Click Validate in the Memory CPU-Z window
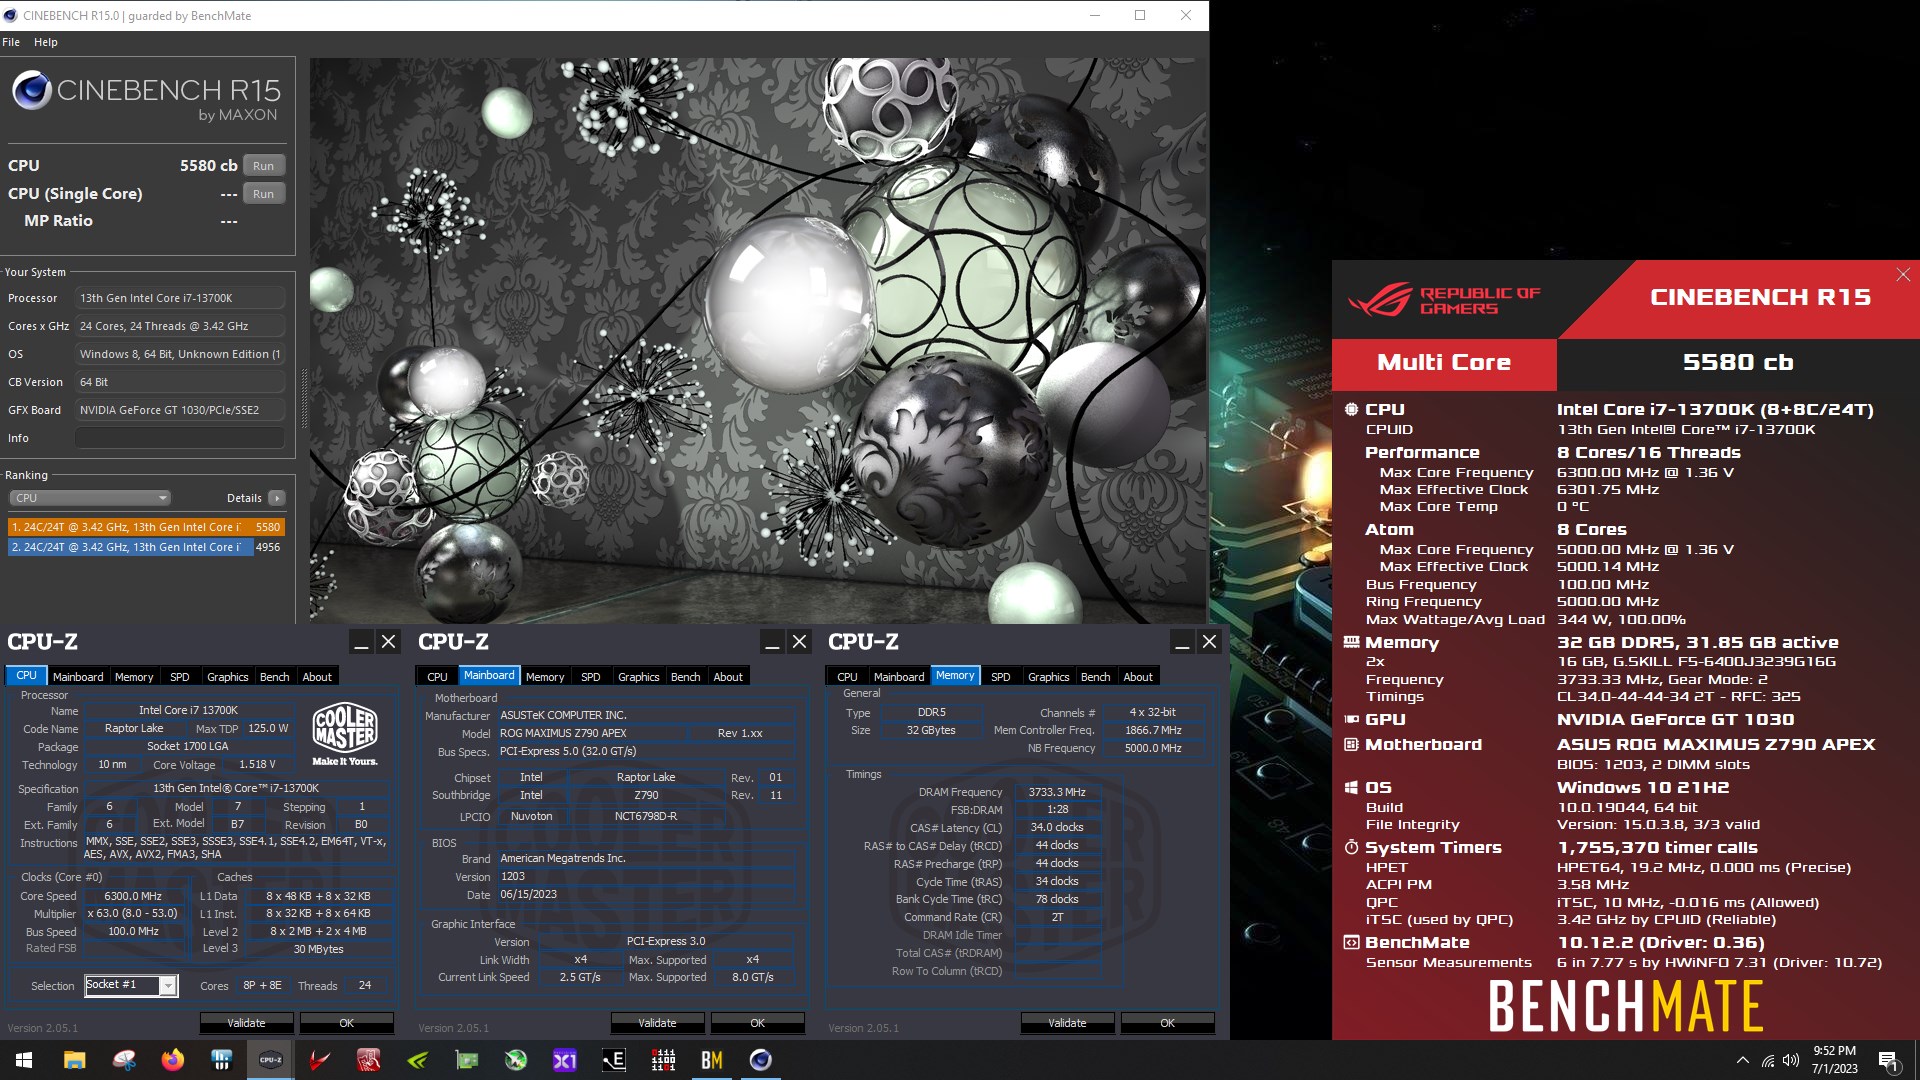The image size is (1920, 1080). pyautogui.click(x=1067, y=1023)
